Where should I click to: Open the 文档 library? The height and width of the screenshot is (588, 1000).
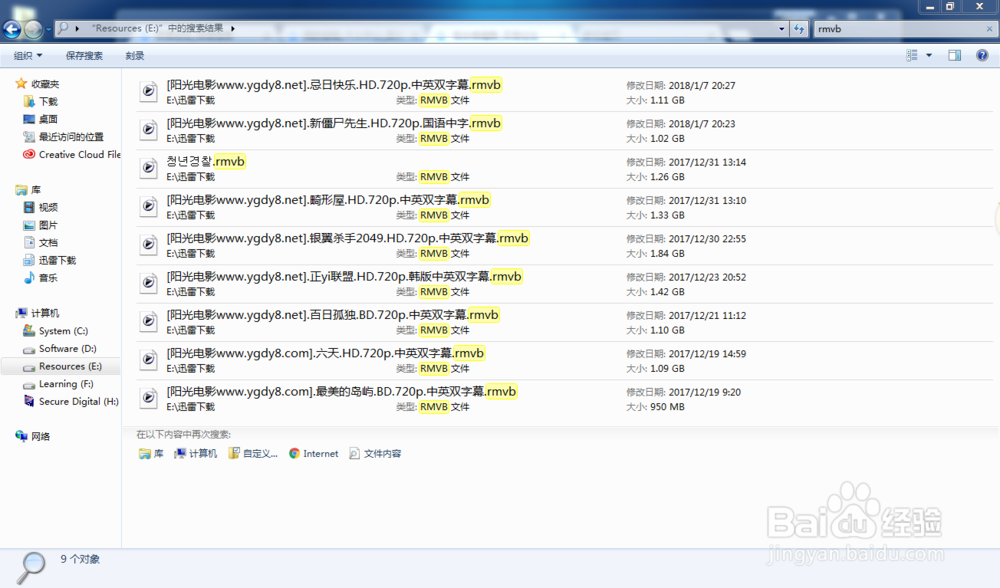coord(41,242)
